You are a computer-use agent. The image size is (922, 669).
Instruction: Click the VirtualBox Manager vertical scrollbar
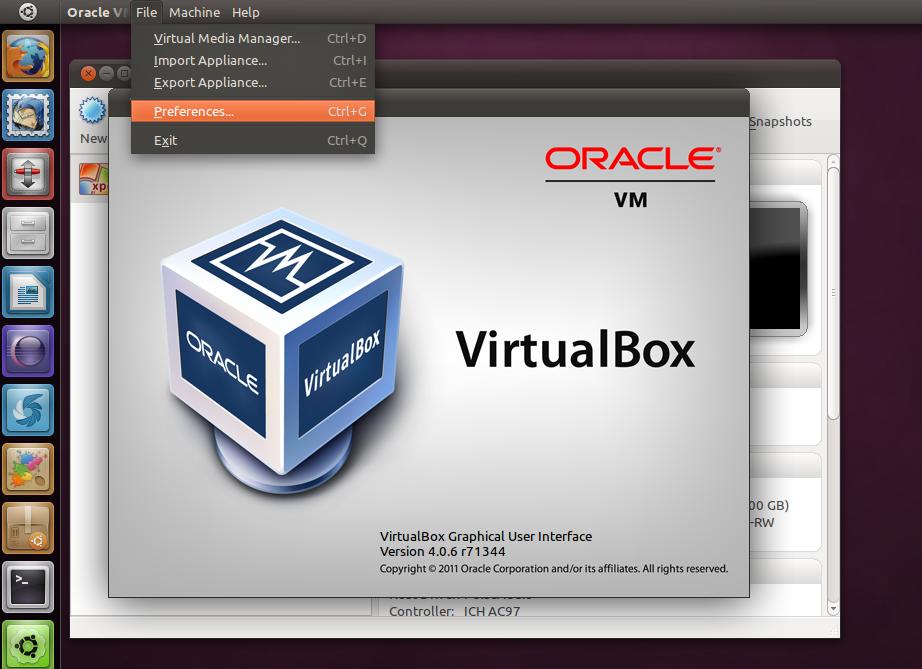pos(833,294)
